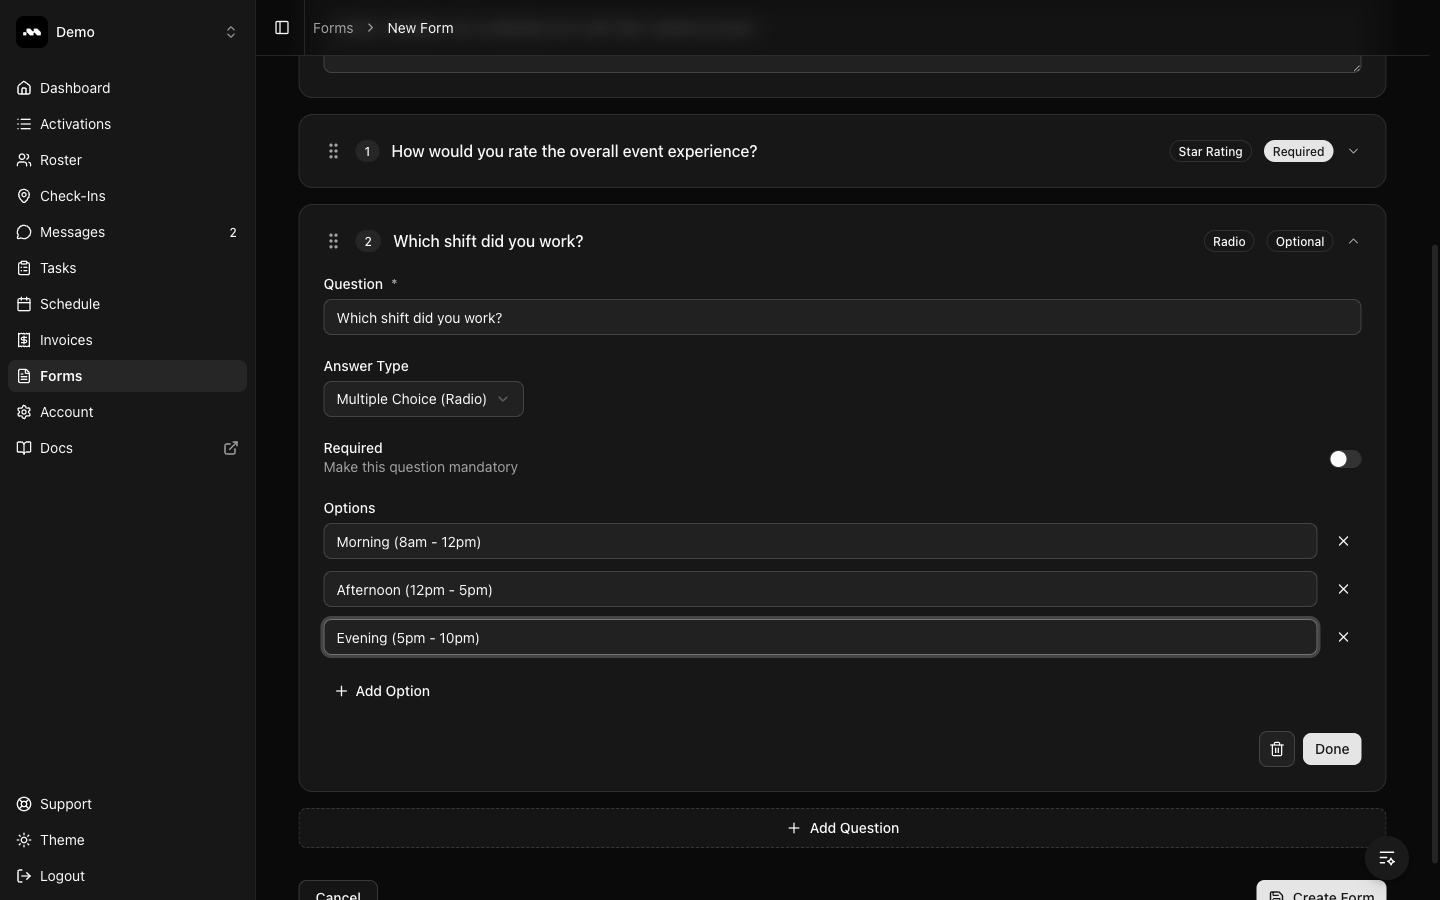
Task: Enable the Required toggle for question 2
Action: [x=1344, y=459]
